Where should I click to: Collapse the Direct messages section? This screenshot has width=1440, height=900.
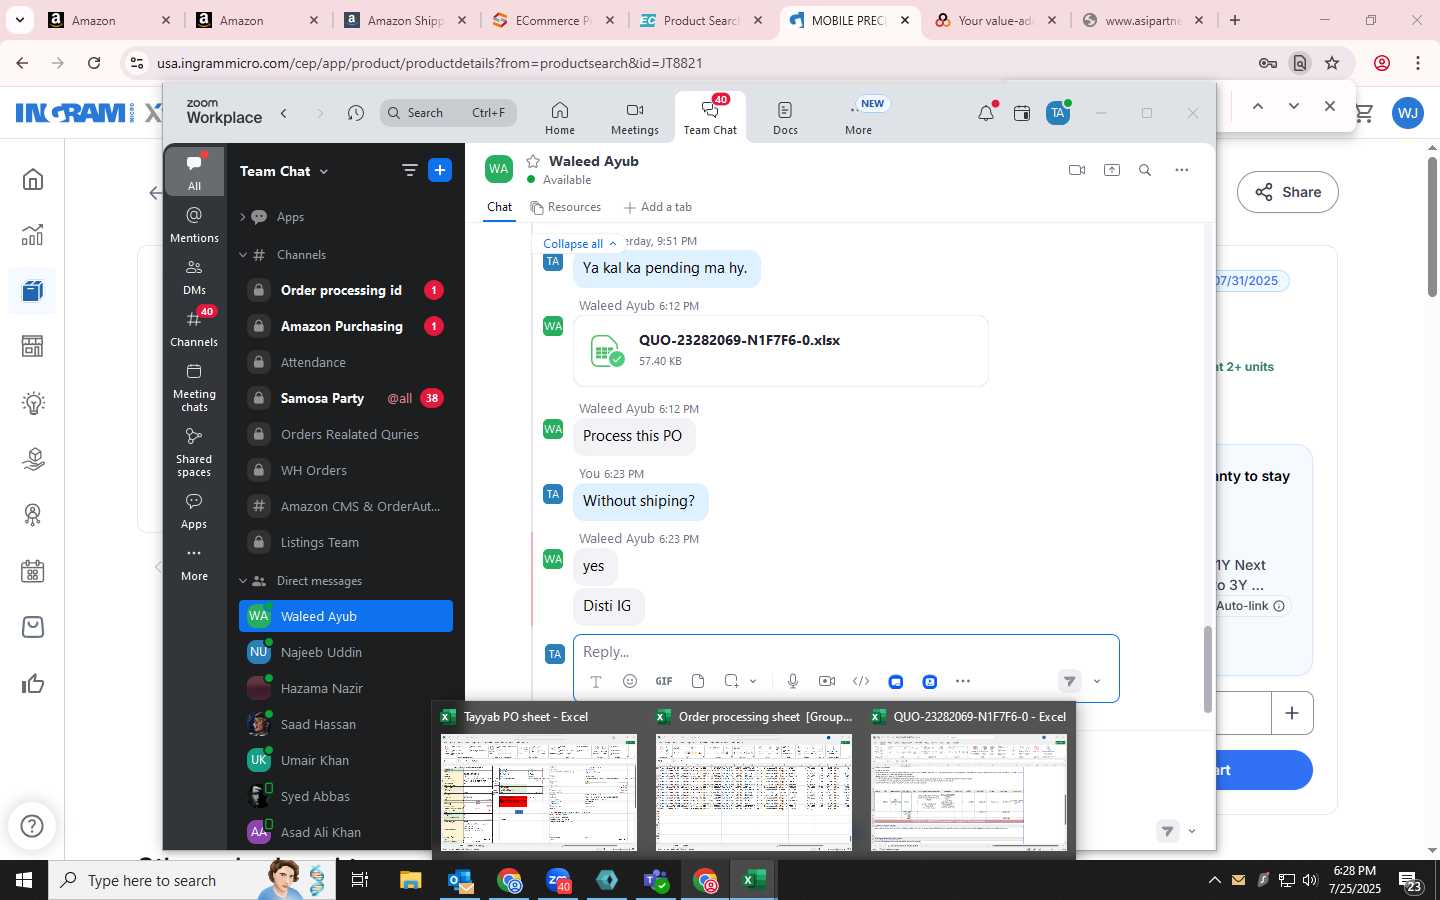(x=242, y=581)
